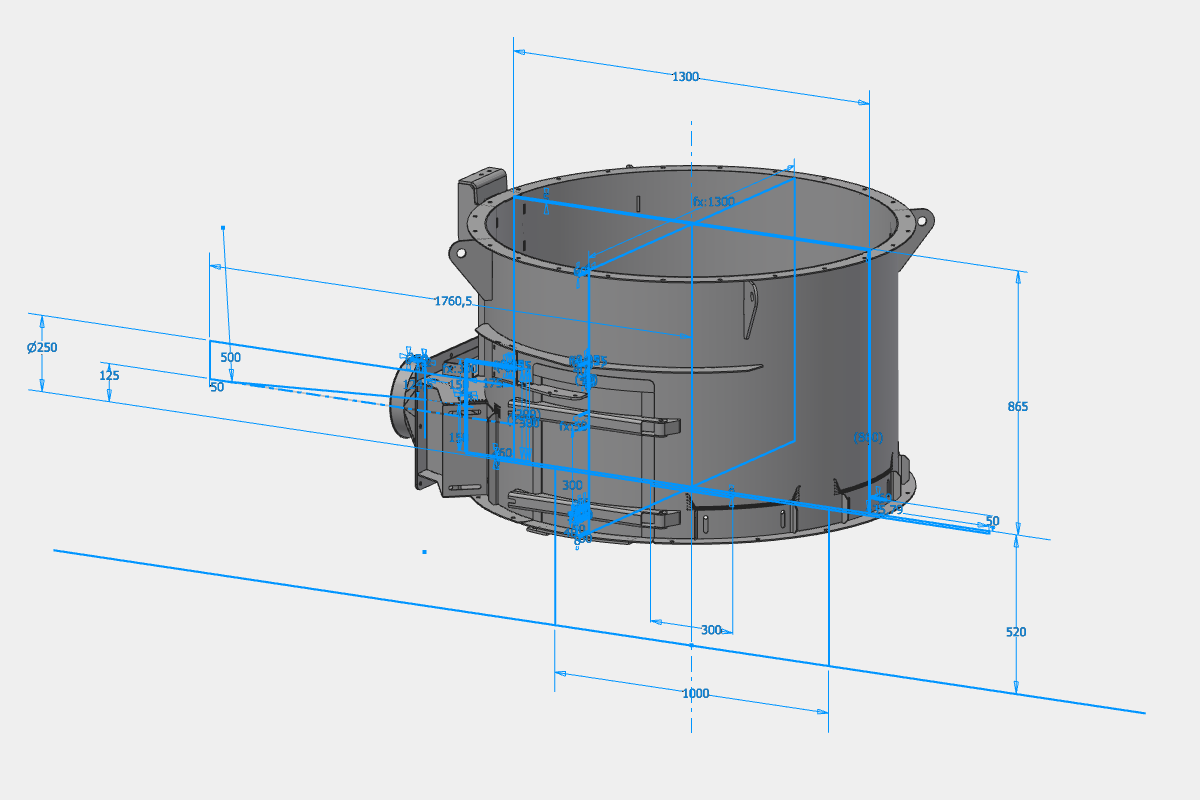Select the 50 dimension below the 500 rectangle
The height and width of the screenshot is (800, 1200).
tap(217, 387)
